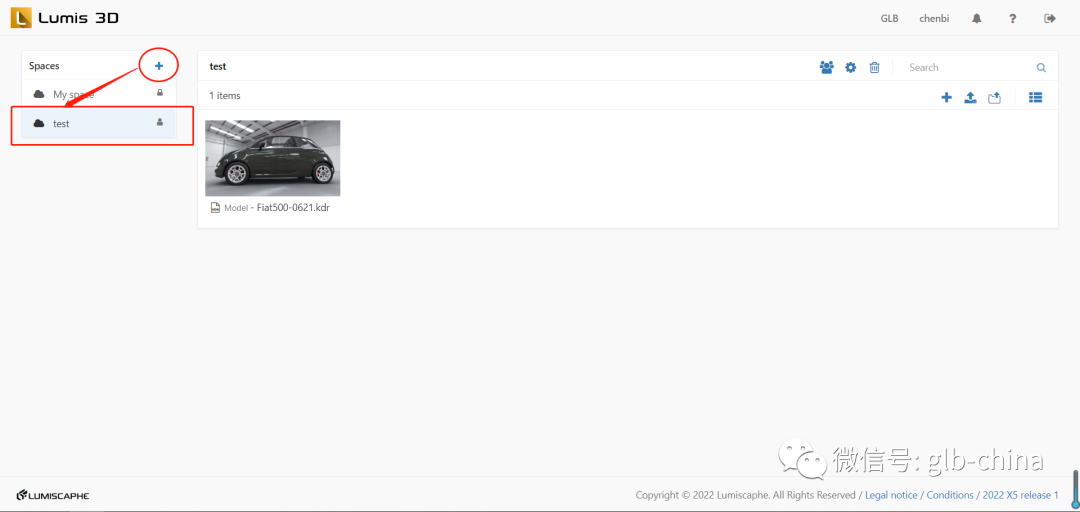Select the test space entry

tap(98, 123)
